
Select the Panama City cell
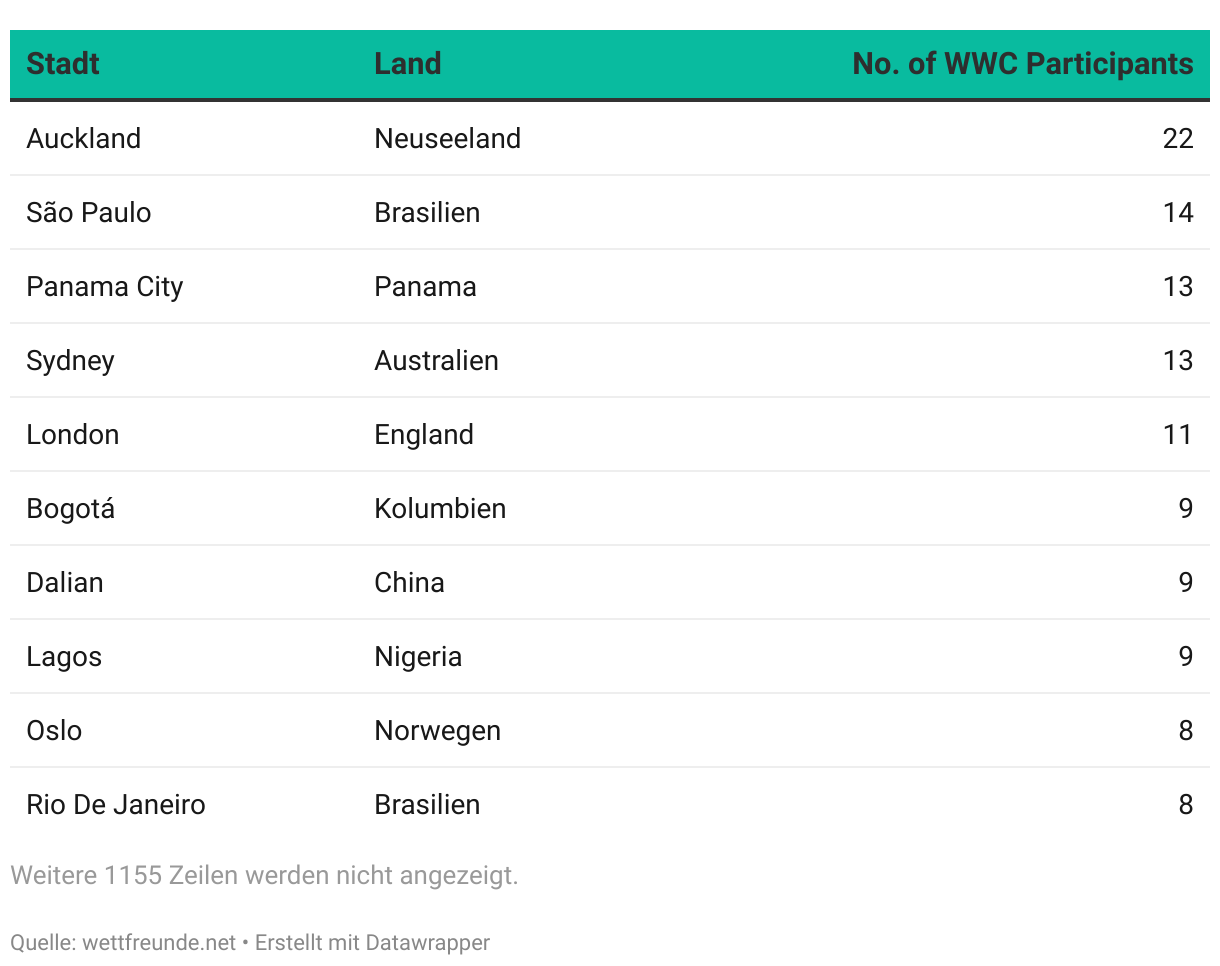(105, 287)
